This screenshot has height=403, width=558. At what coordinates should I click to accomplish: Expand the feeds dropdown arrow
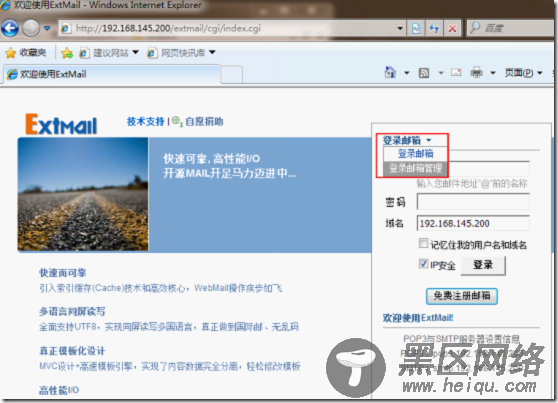click(x=441, y=73)
